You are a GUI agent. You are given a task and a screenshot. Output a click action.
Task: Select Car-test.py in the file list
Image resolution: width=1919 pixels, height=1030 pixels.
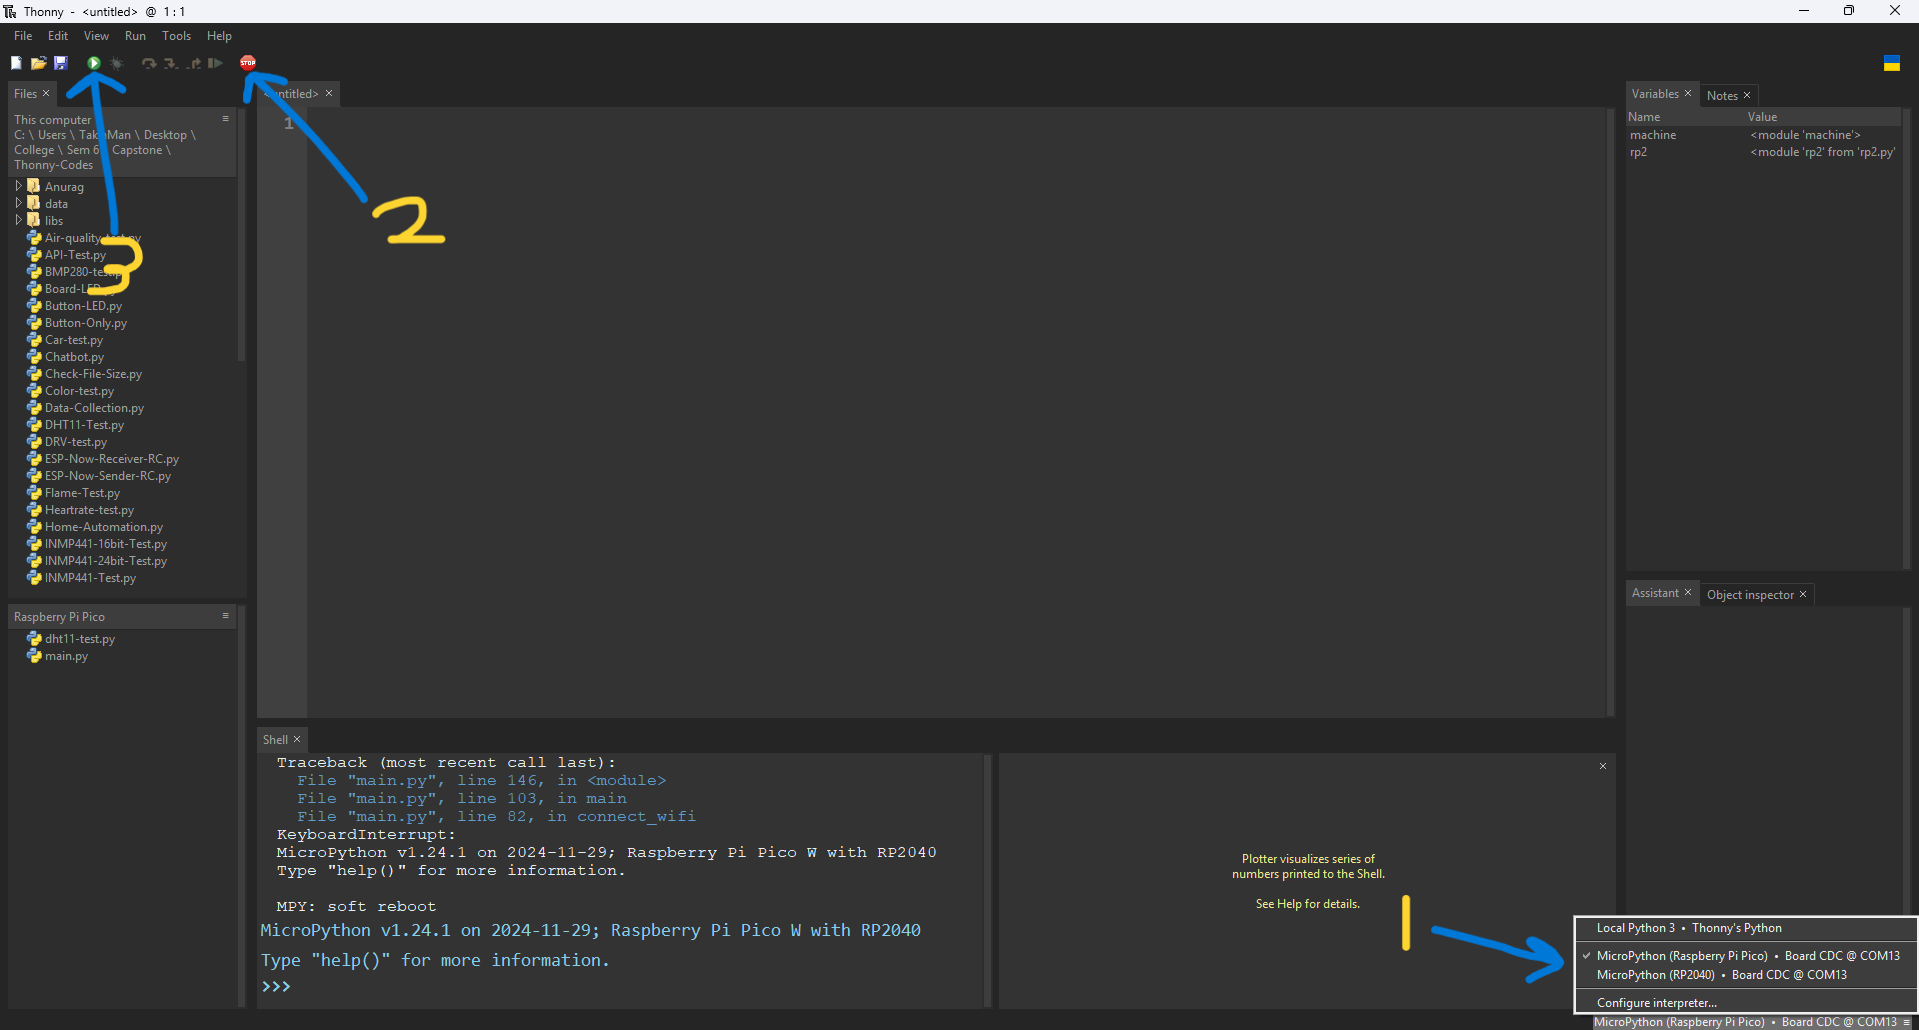pos(73,340)
